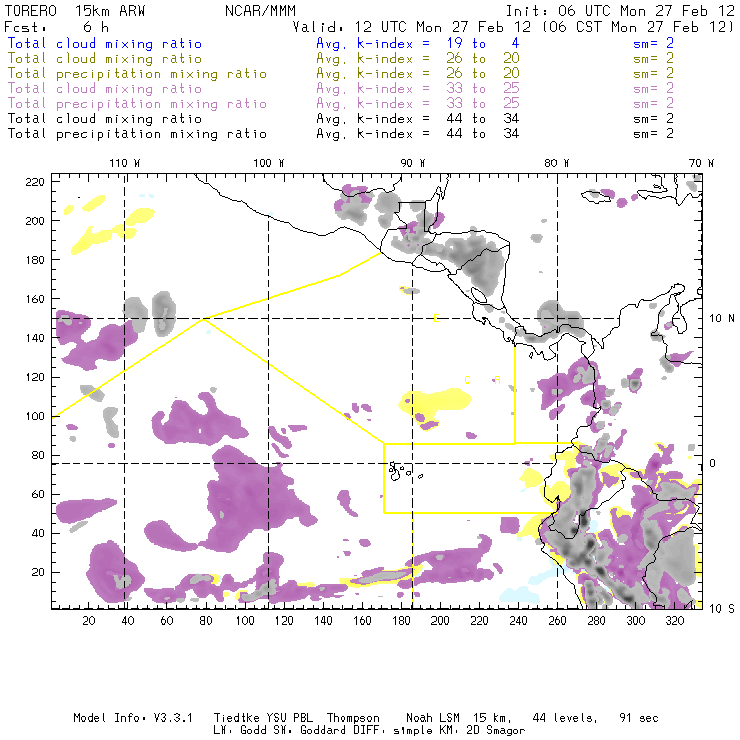The height and width of the screenshot is (740, 740).
Task: Click the '300' horizontal axis tick label
Action: click(x=635, y=621)
